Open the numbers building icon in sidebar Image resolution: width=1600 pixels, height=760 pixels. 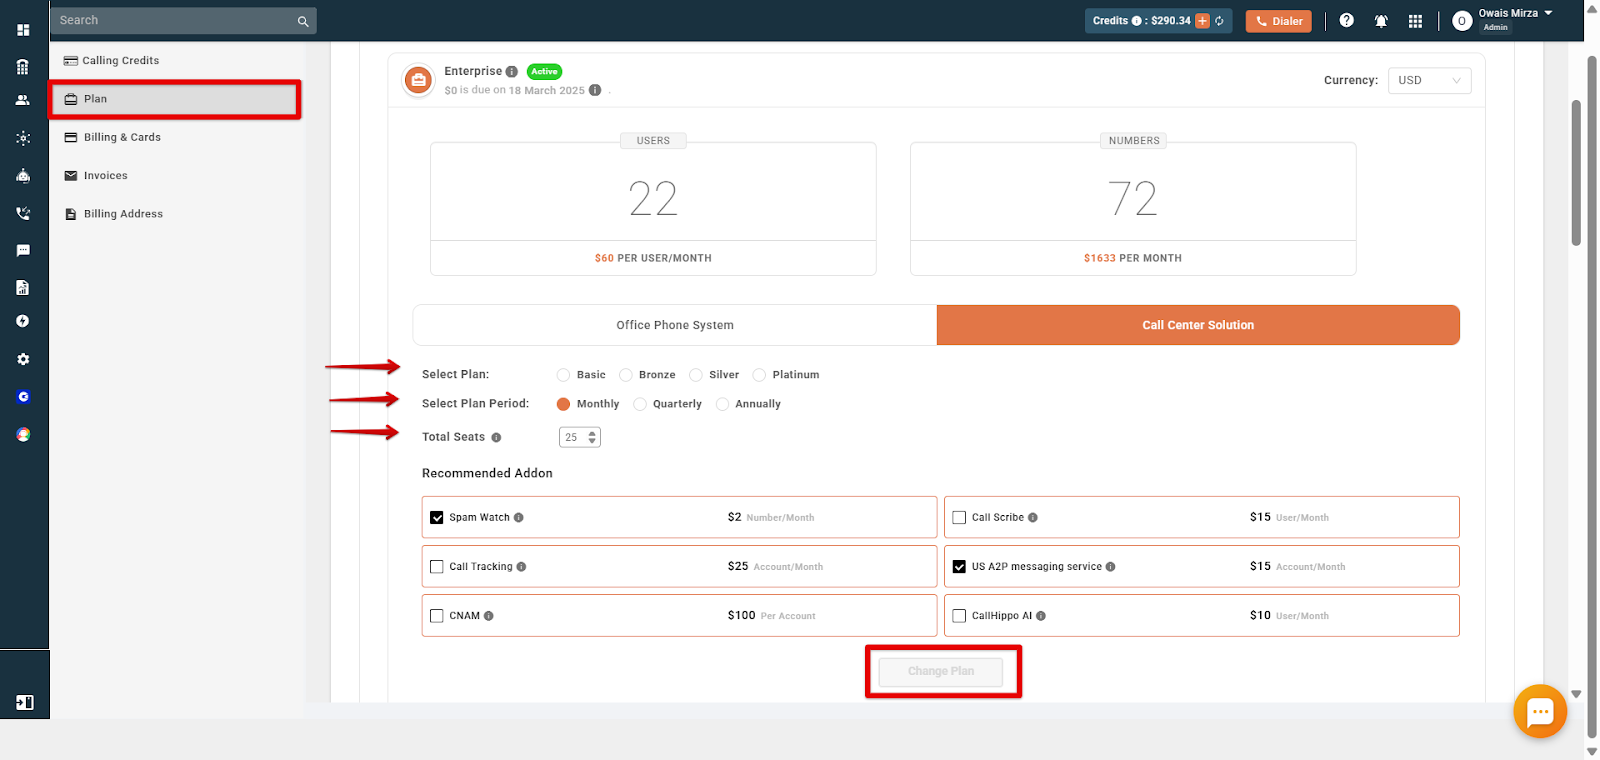coord(23,67)
